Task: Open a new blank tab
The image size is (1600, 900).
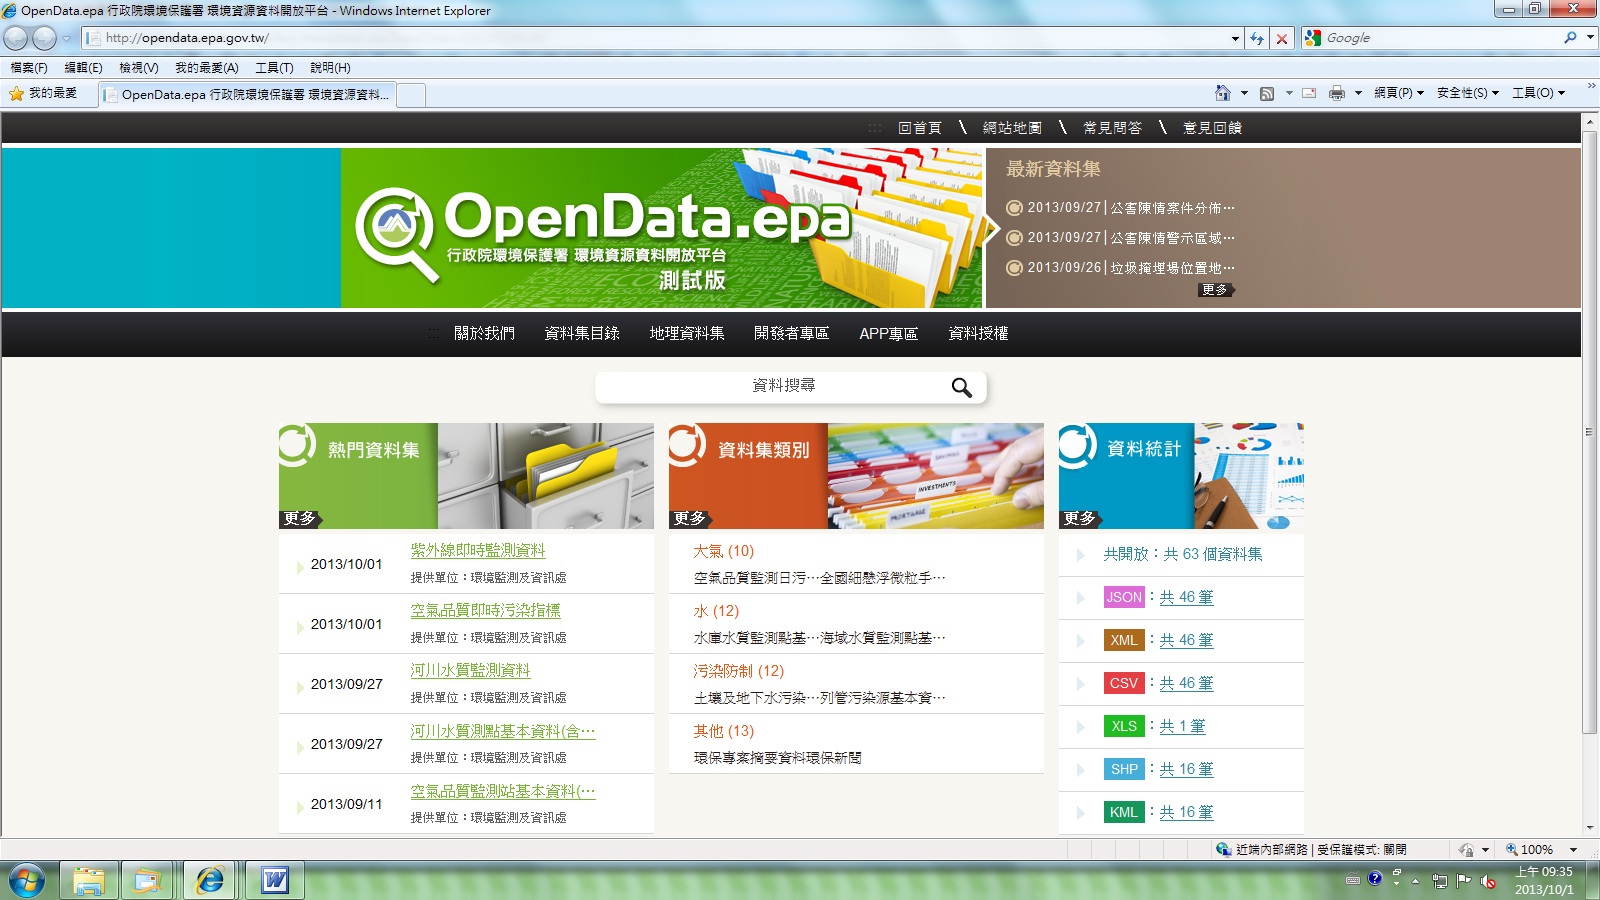Action: click(x=412, y=95)
